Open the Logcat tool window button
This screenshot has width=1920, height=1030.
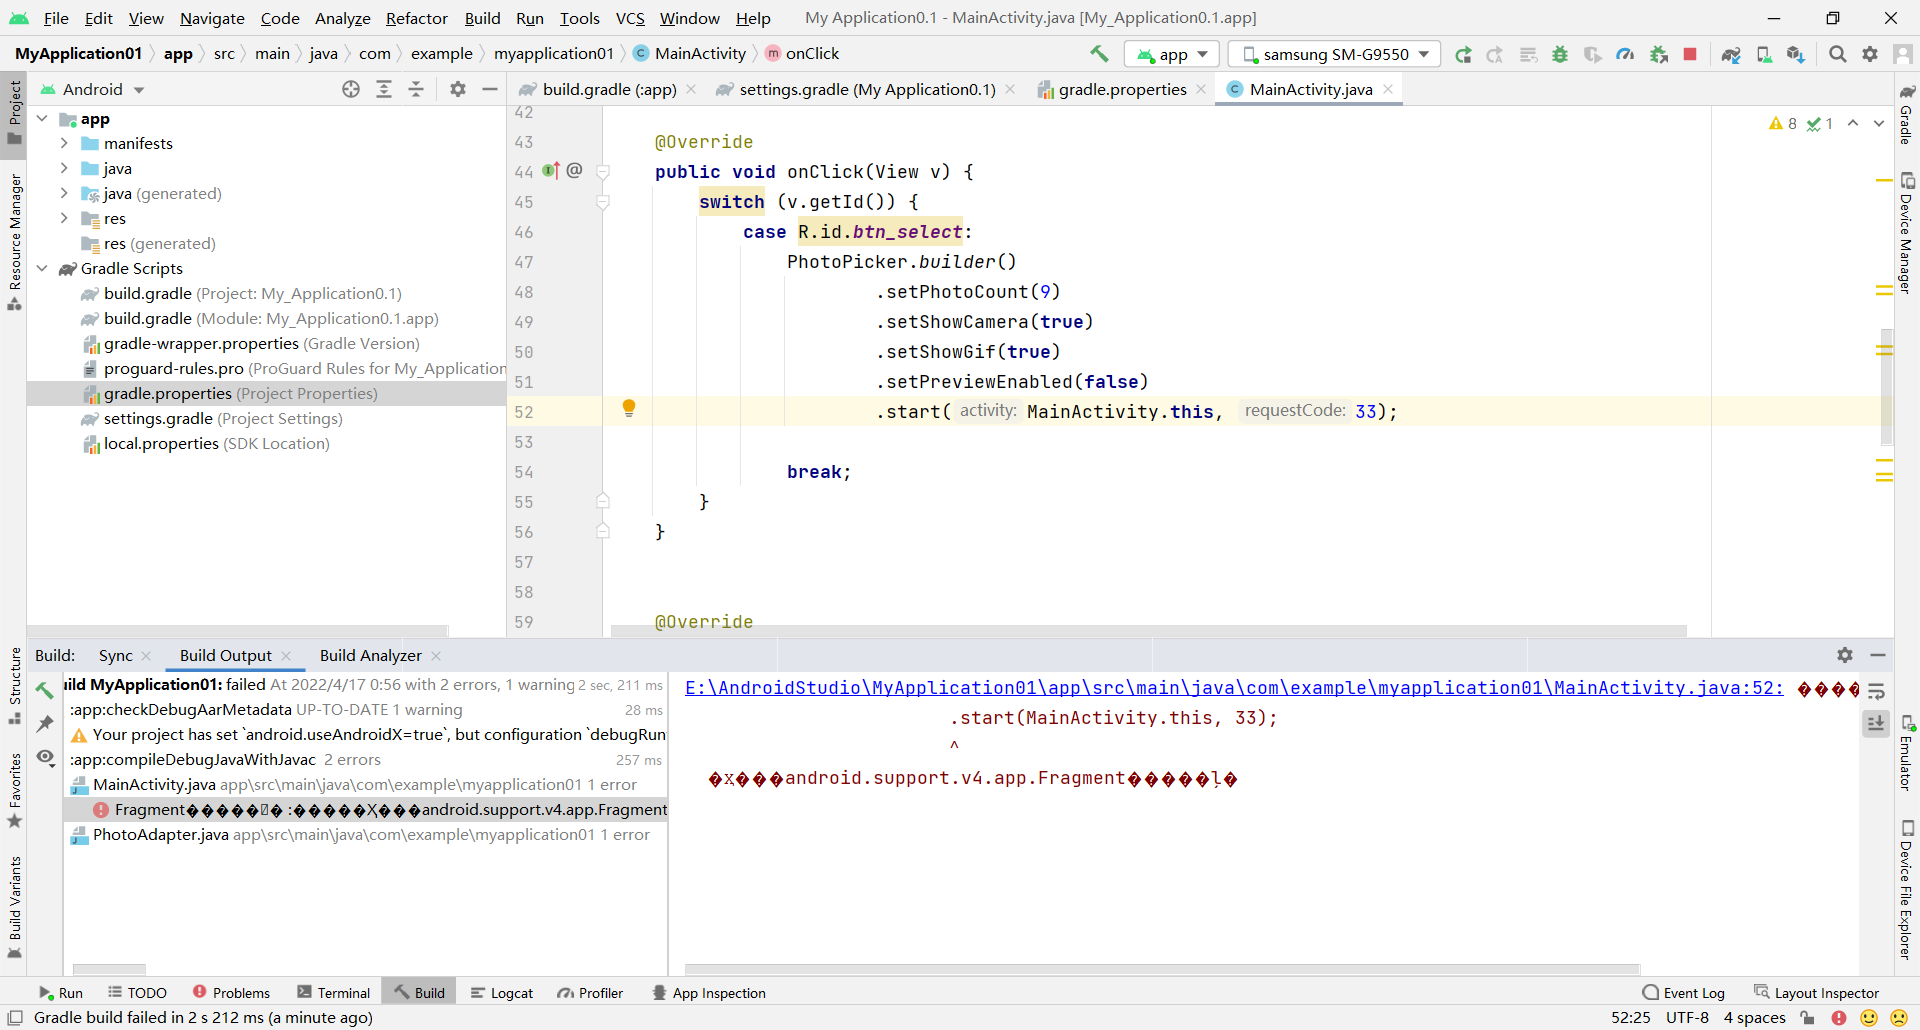point(502,993)
